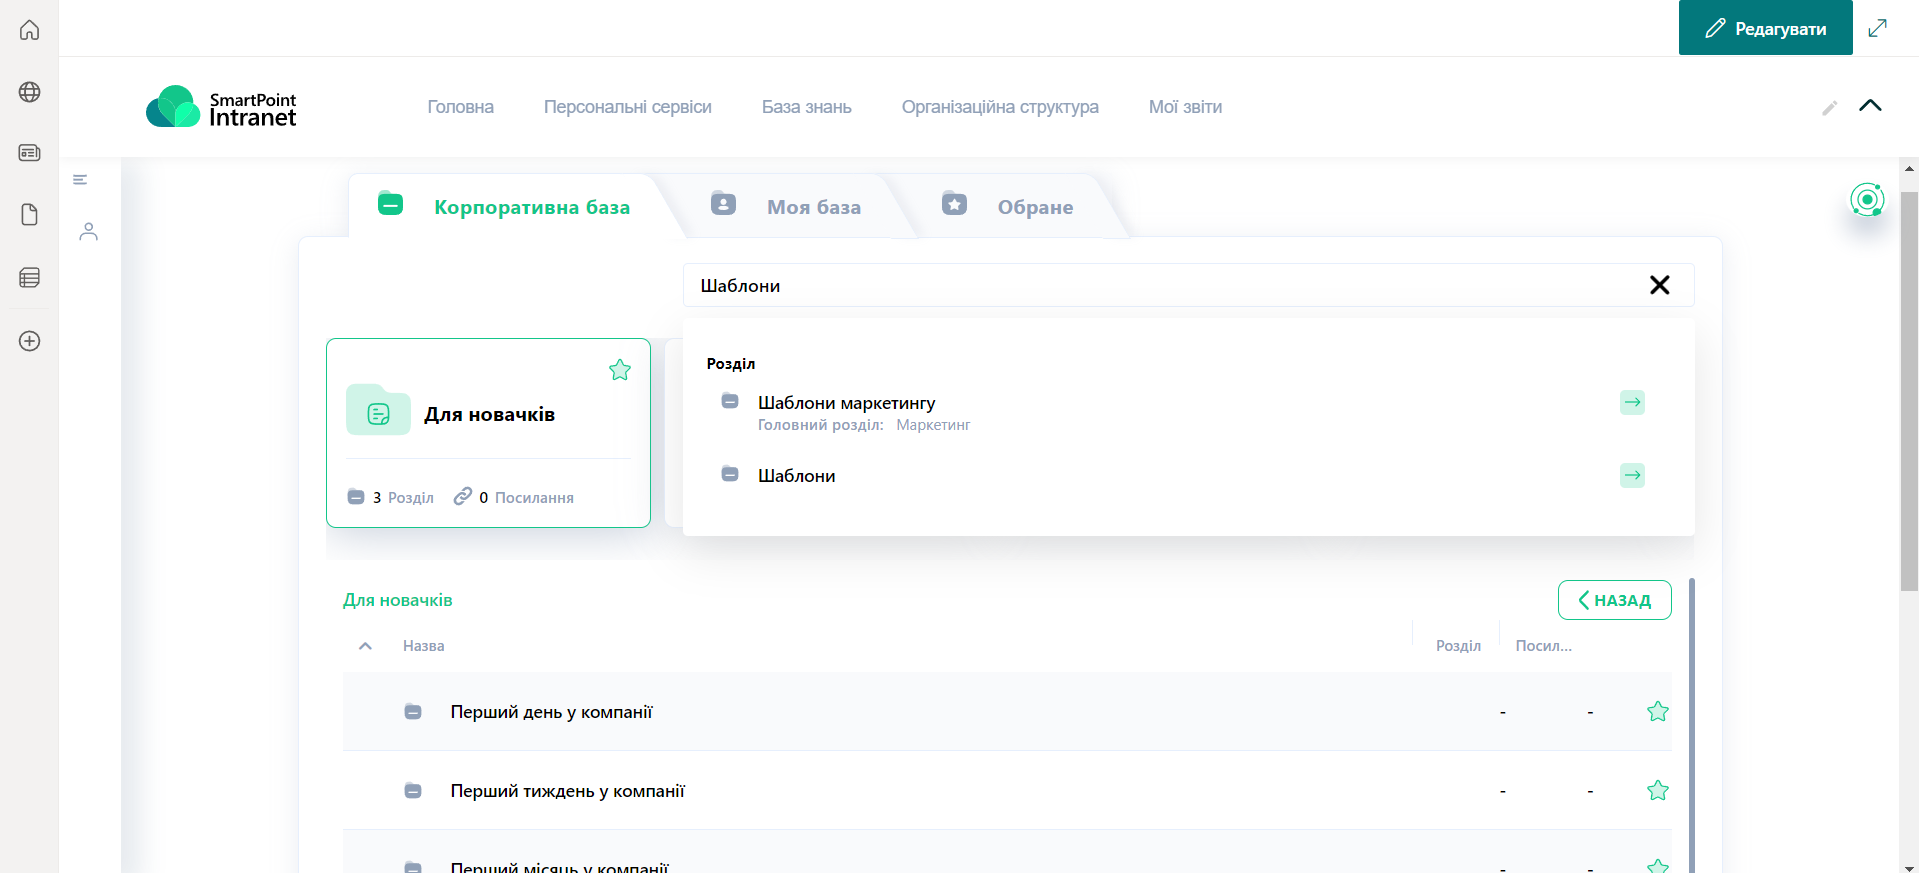This screenshot has width=1919, height=873.
Task: Expand the hamburger side panel menu
Action: pyautogui.click(x=80, y=180)
